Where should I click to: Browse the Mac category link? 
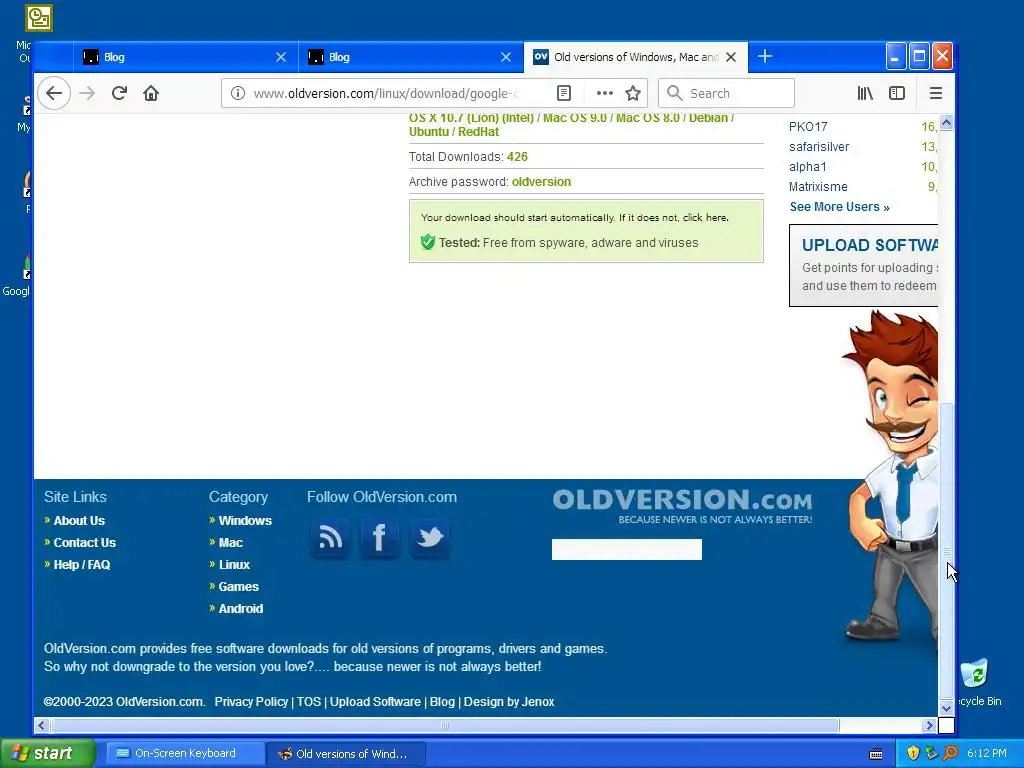tap(231, 543)
